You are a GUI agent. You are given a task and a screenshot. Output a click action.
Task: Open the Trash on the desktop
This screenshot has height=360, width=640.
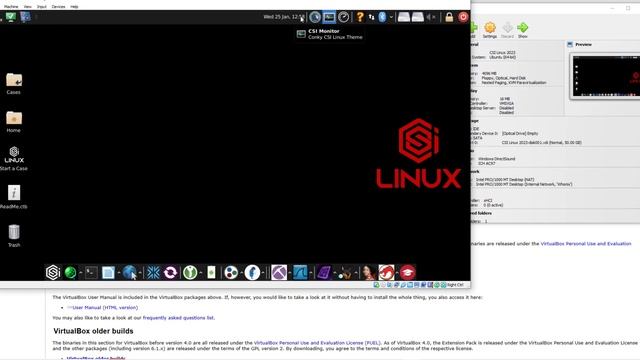coord(14,236)
